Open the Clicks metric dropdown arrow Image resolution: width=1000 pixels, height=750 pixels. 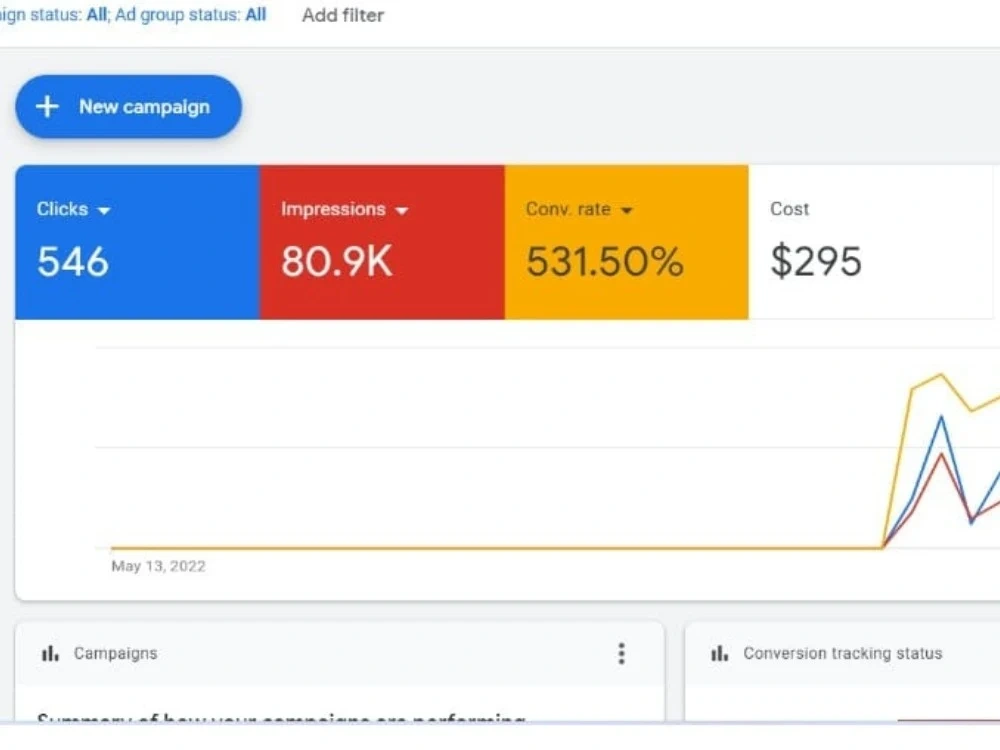[x=104, y=210]
